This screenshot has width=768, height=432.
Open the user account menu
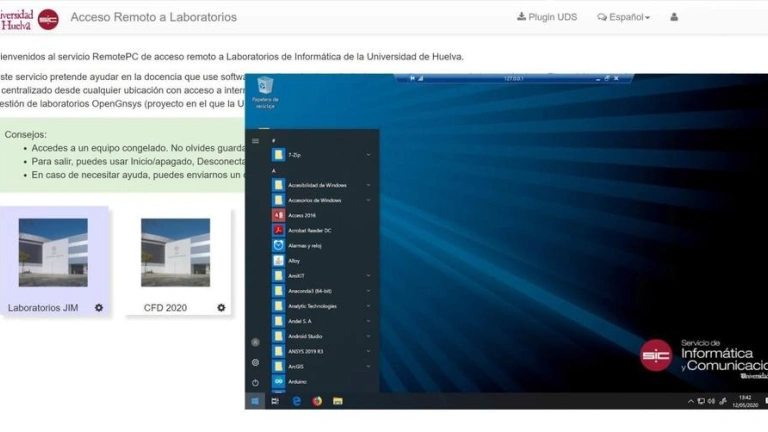pos(674,17)
